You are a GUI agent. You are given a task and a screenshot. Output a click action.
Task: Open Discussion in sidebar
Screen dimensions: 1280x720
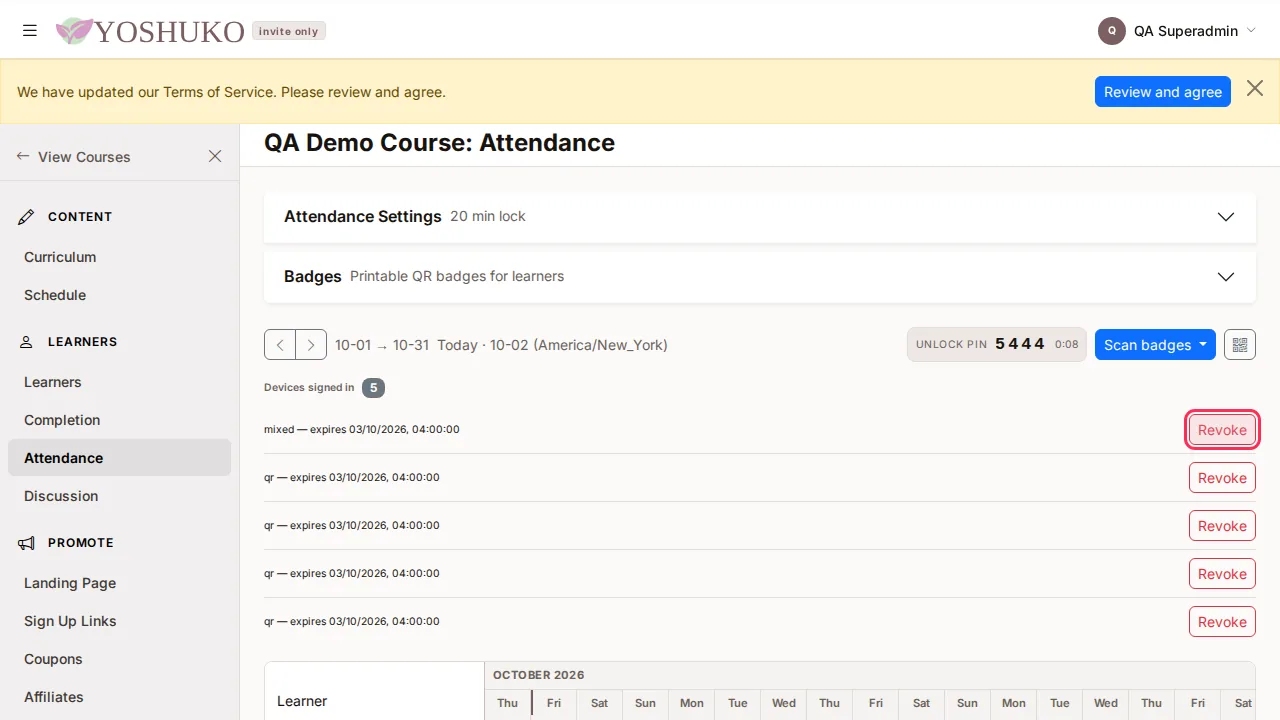coord(61,496)
